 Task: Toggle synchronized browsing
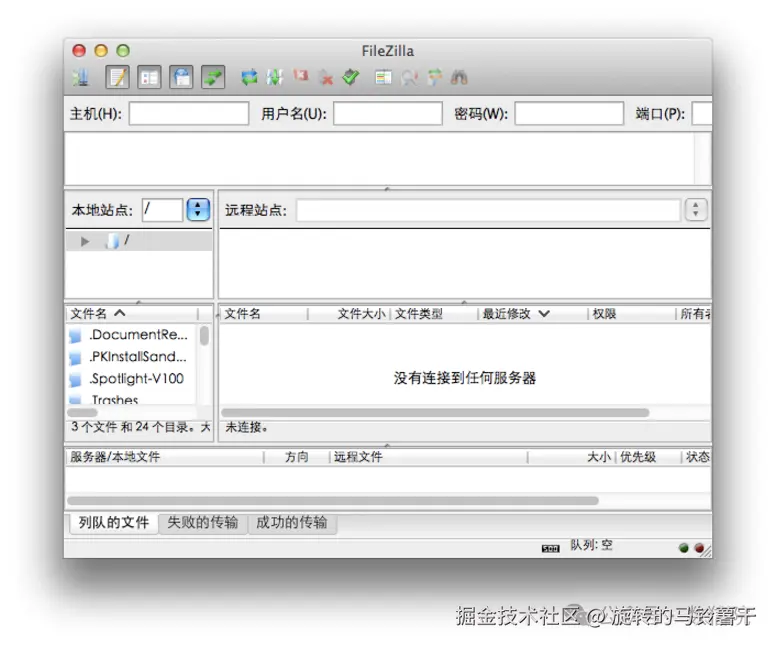434,78
